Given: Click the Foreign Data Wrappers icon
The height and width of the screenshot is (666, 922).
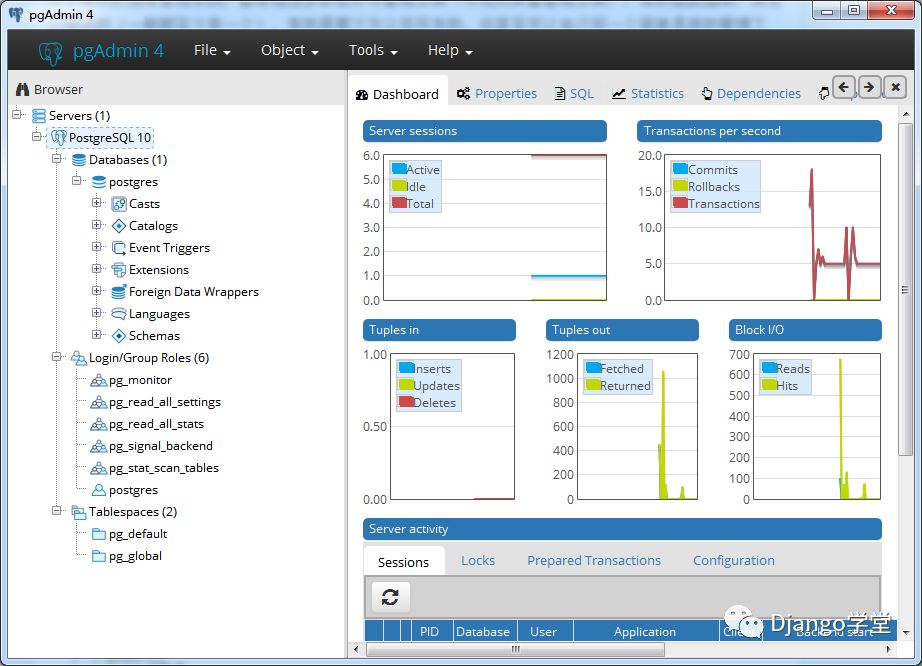Looking at the screenshot, I should pyautogui.click(x=119, y=292).
